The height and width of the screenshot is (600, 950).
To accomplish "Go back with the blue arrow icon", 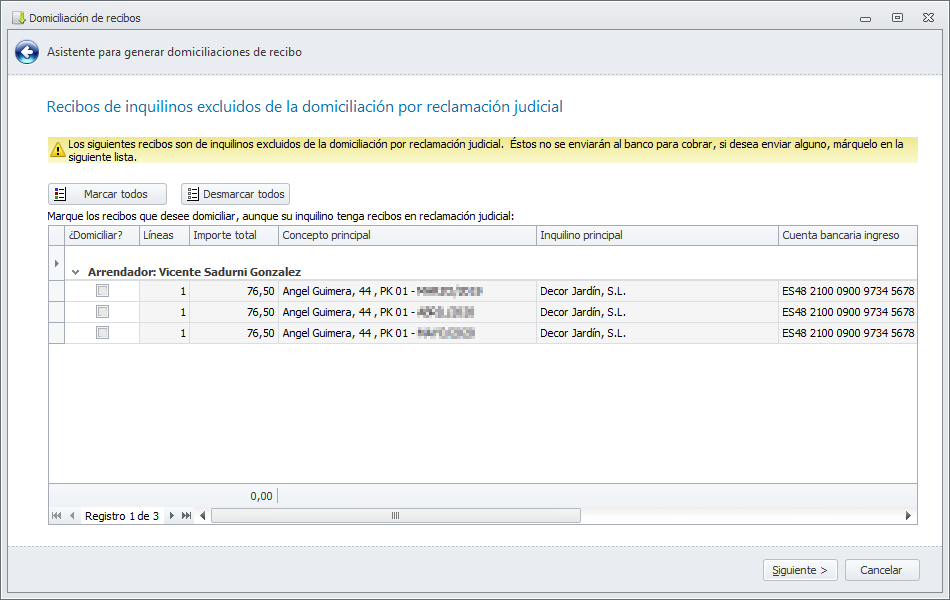I will 27,52.
